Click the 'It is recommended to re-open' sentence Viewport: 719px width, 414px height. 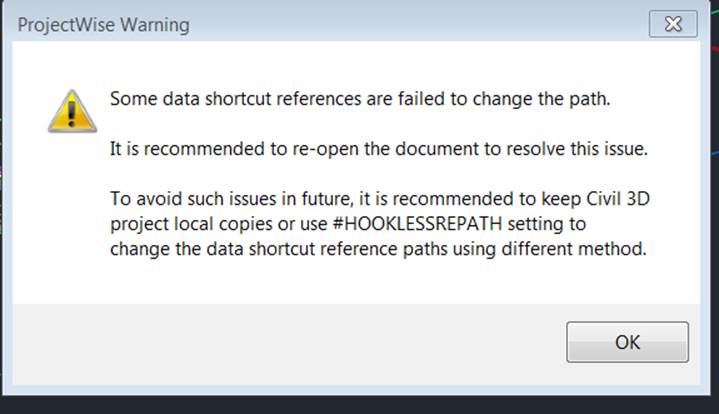click(x=379, y=149)
